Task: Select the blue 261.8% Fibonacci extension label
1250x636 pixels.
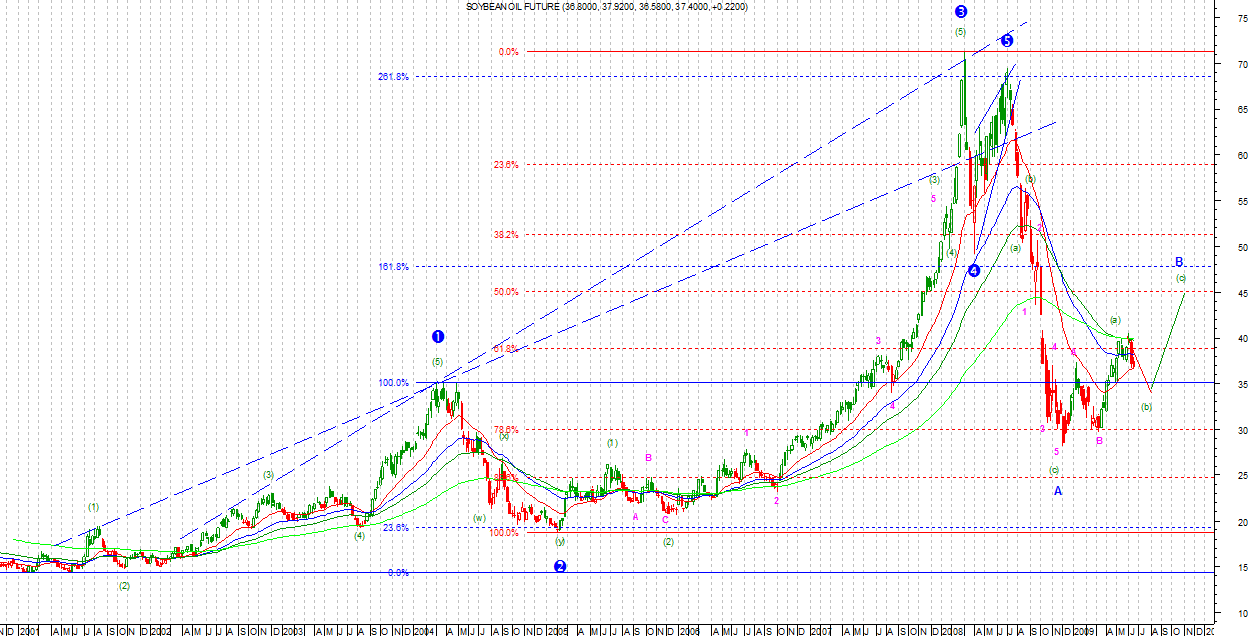Action: pyautogui.click(x=393, y=77)
